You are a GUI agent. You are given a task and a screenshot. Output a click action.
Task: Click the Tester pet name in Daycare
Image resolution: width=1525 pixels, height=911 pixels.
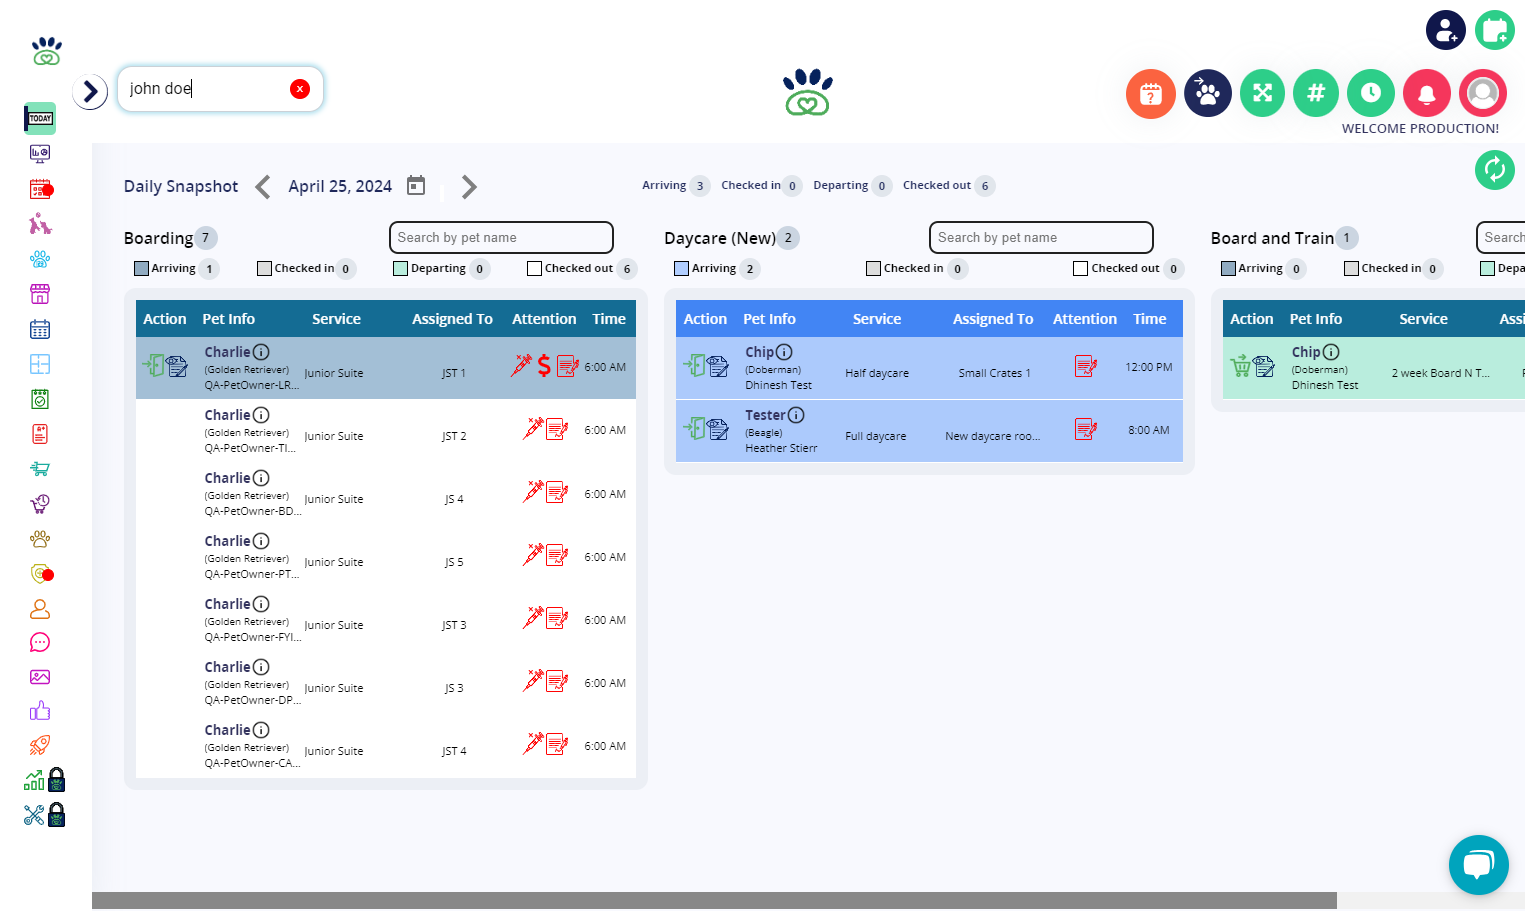[765, 415]
